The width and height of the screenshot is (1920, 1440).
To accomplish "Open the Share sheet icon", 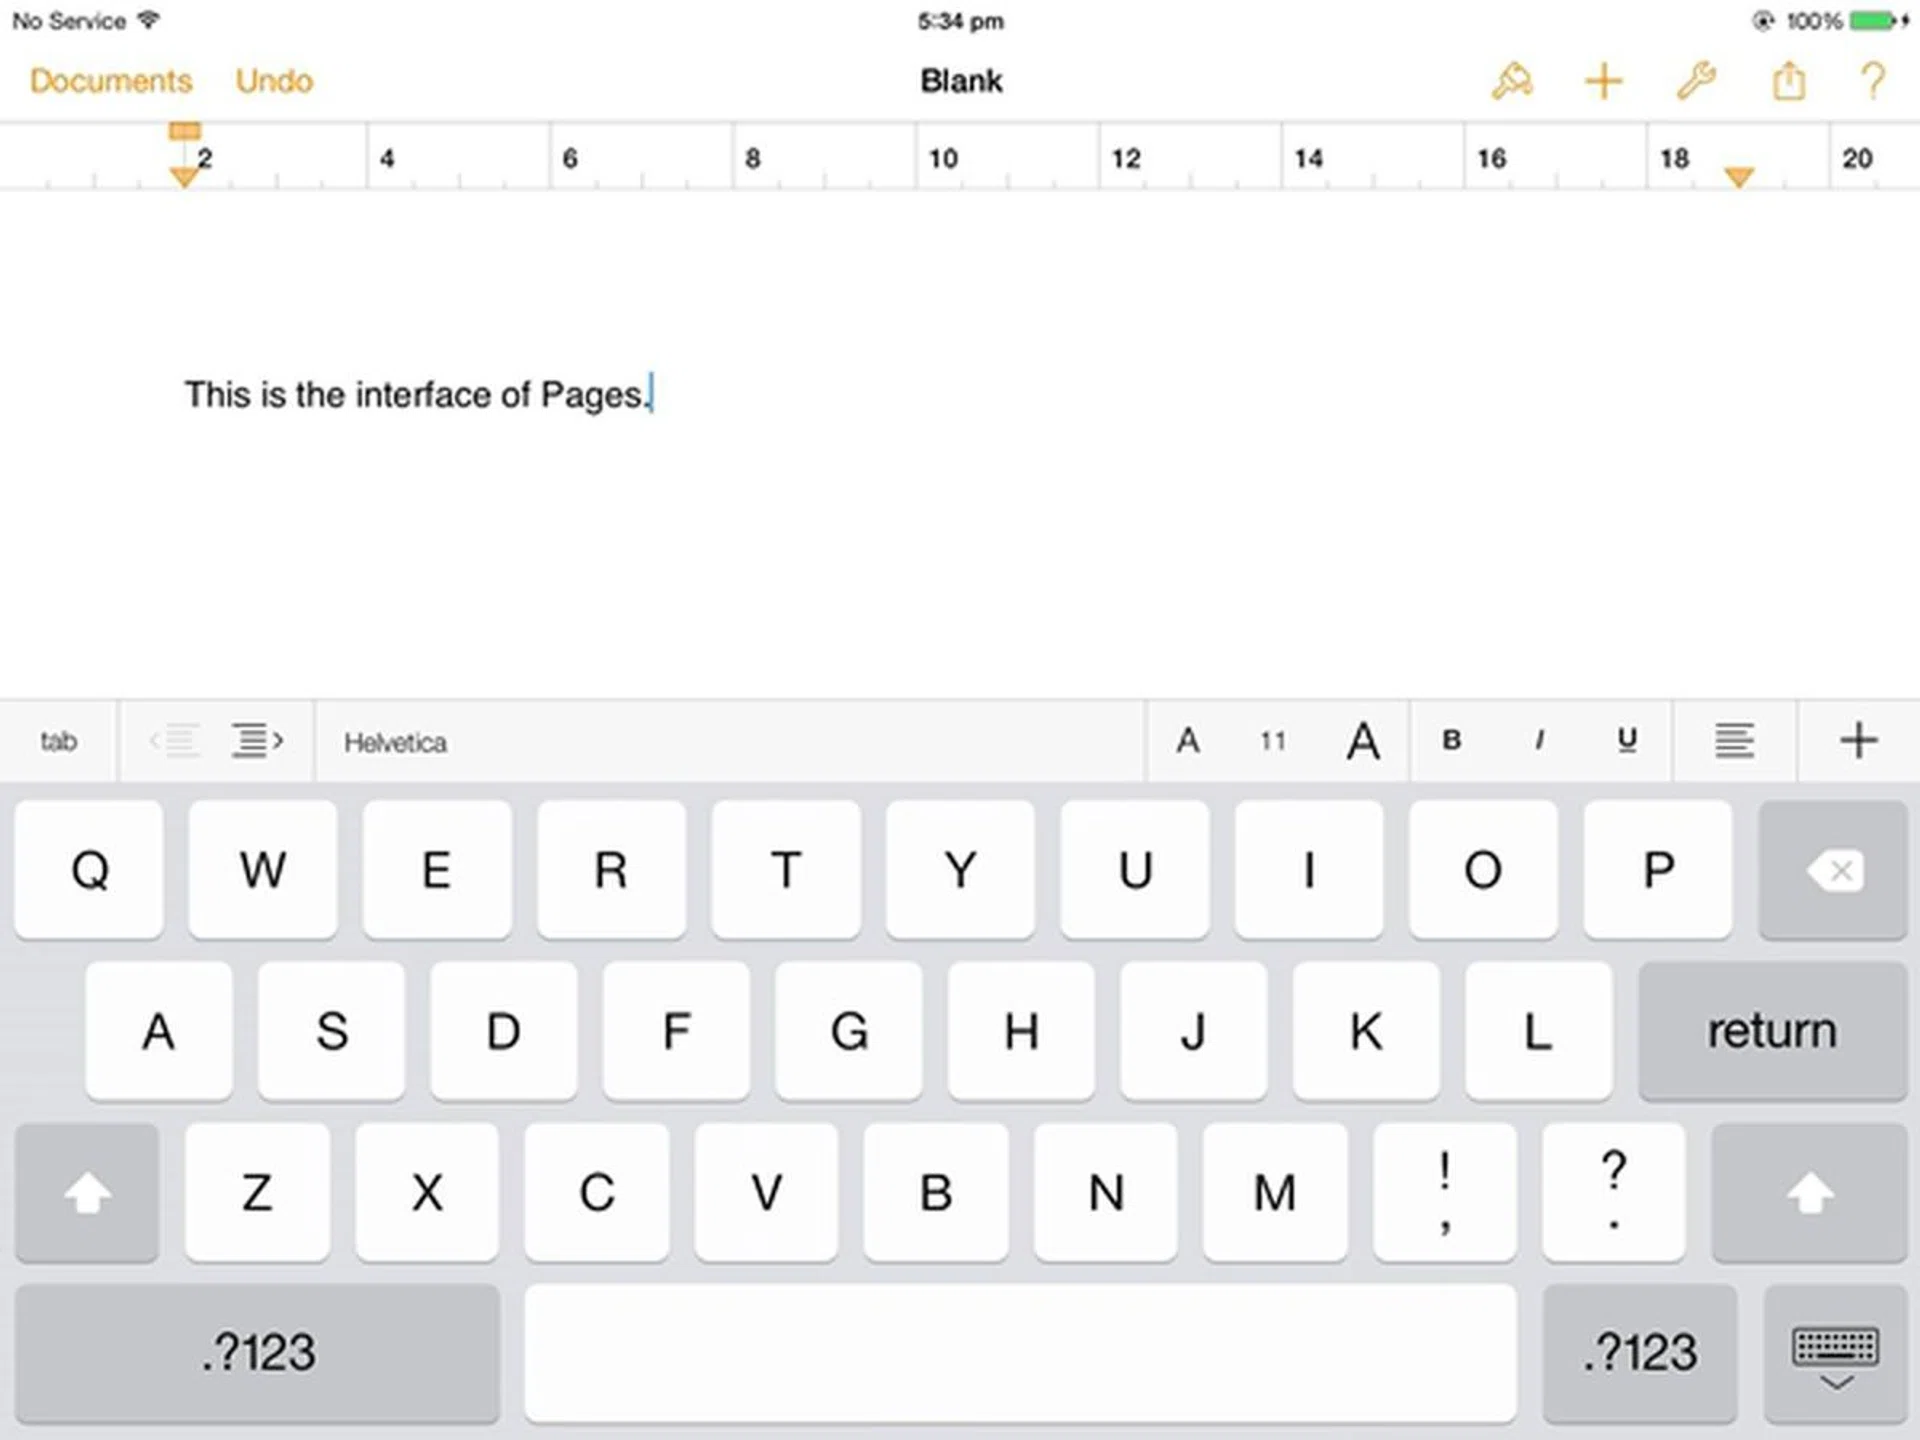I will click(1789, 81).
